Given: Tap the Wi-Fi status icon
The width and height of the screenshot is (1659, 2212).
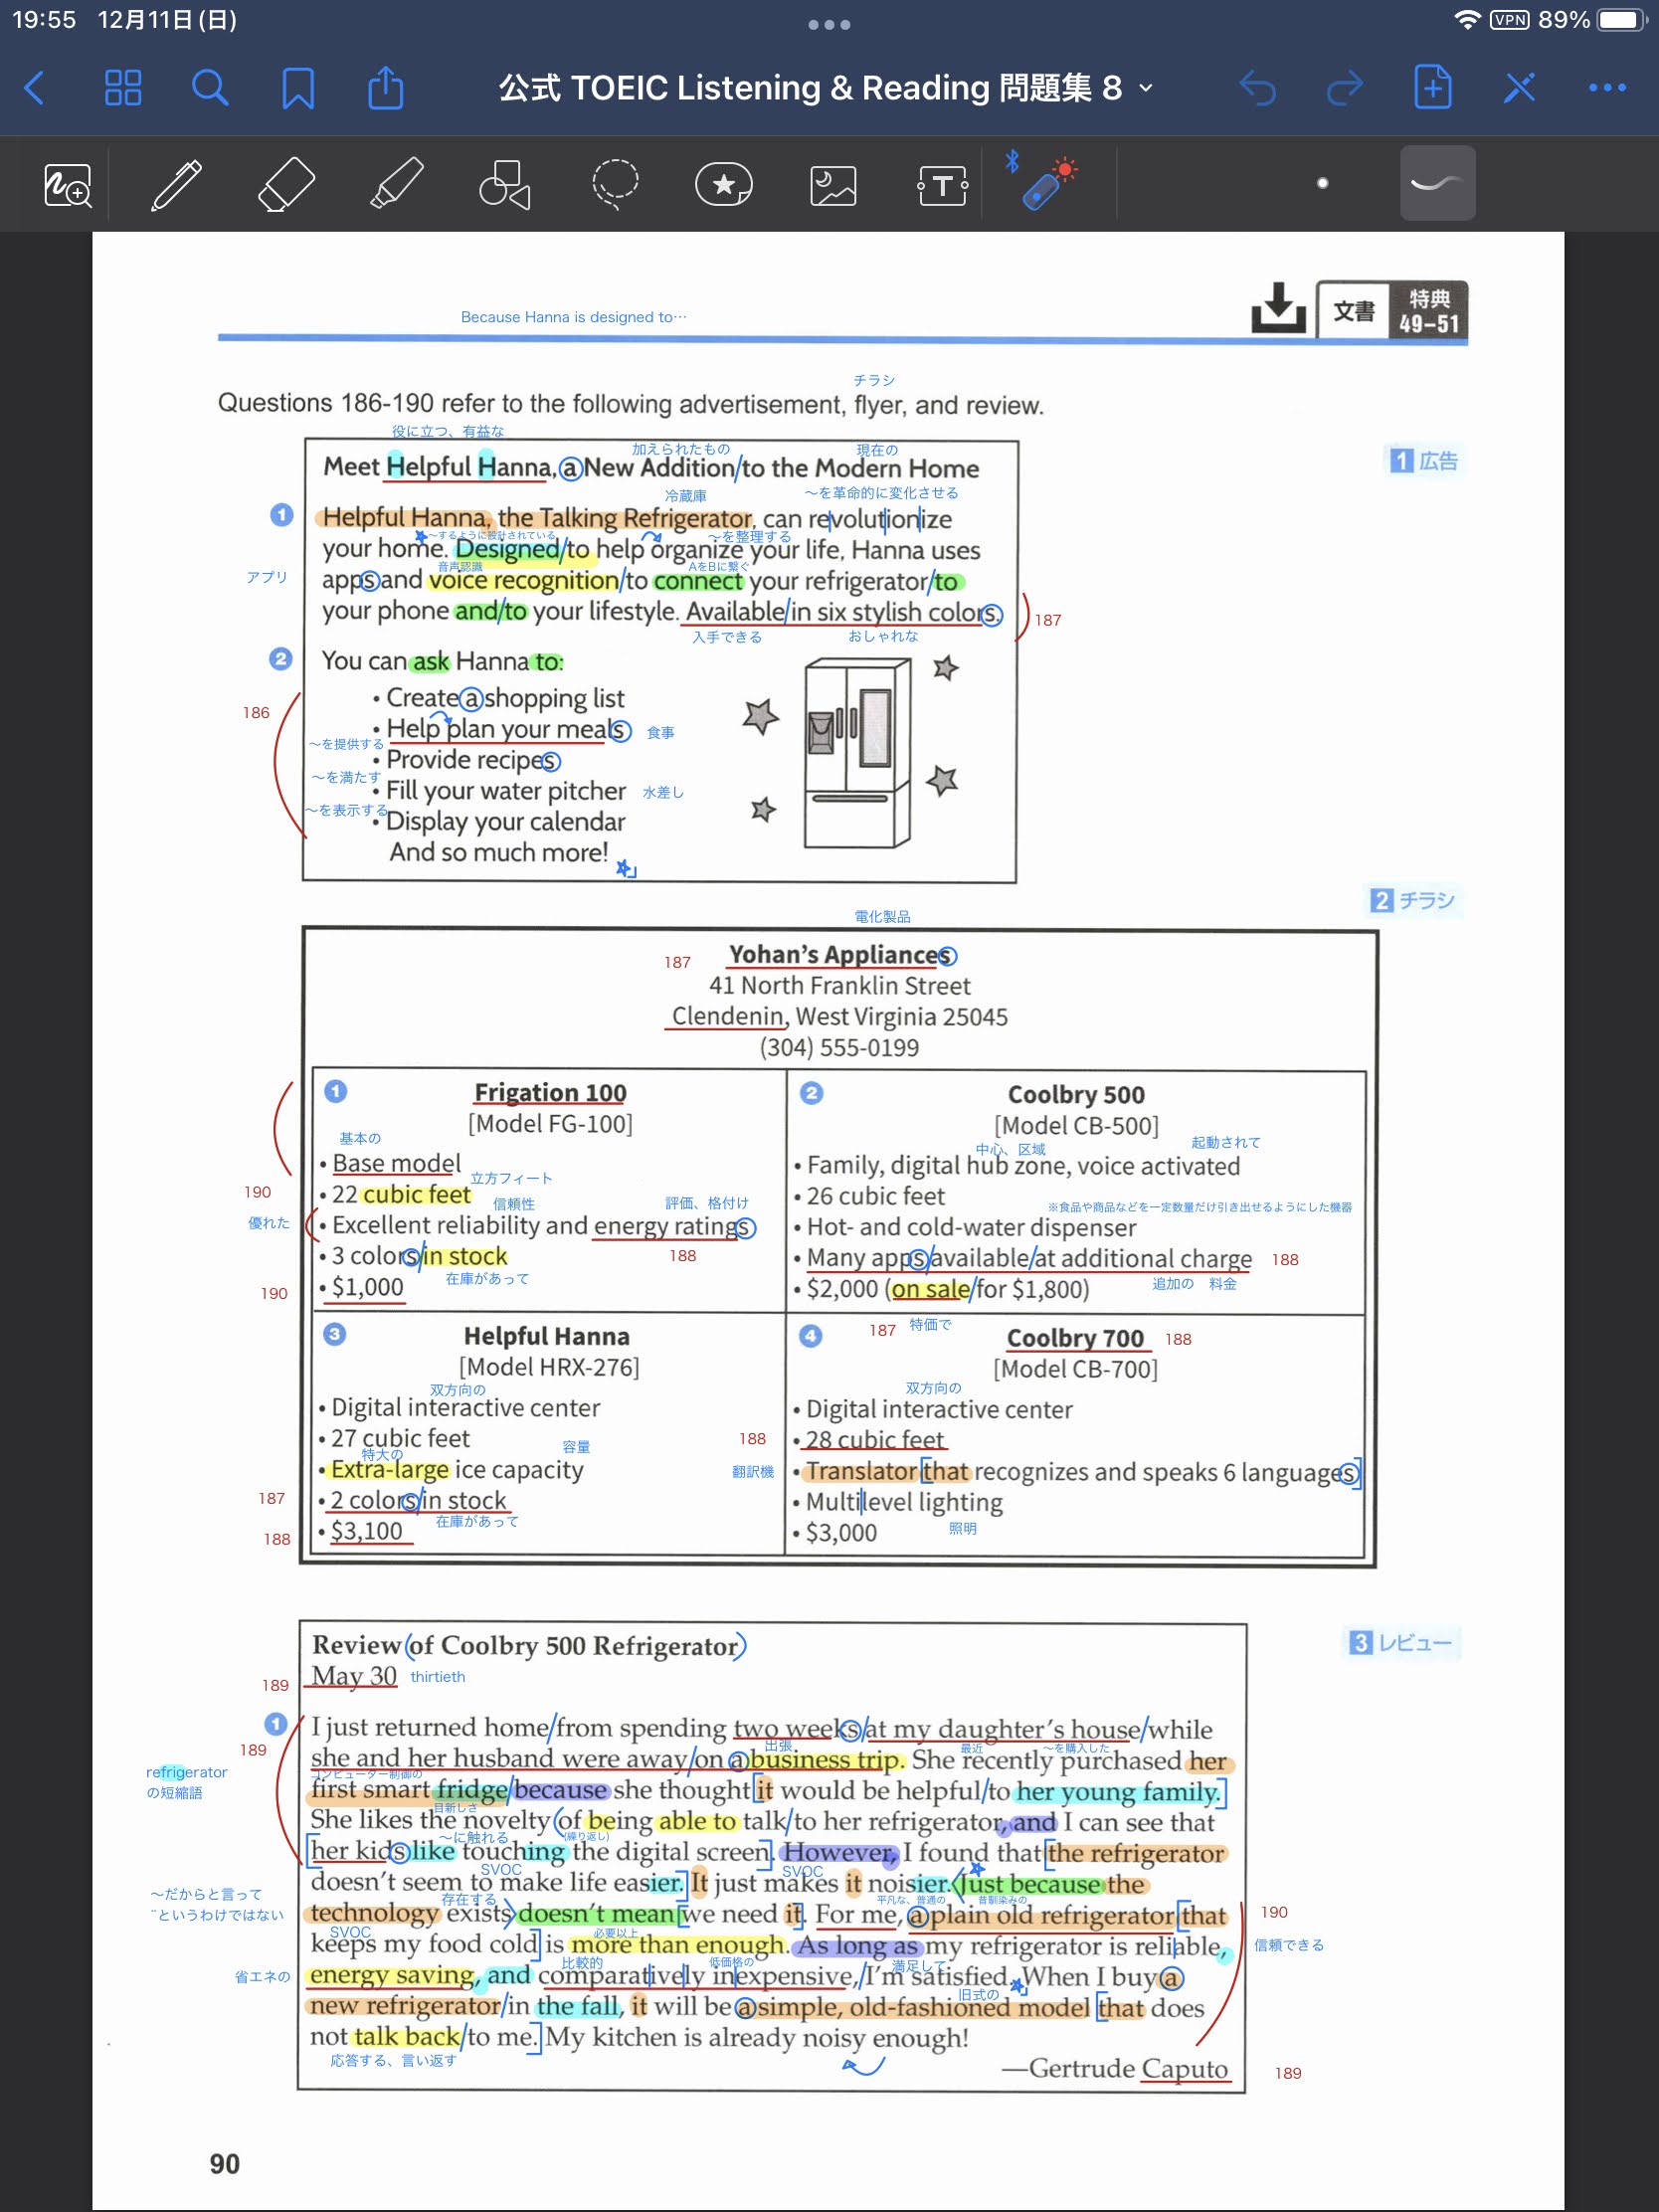Looking at the screenshot, I should point(1466,20).
